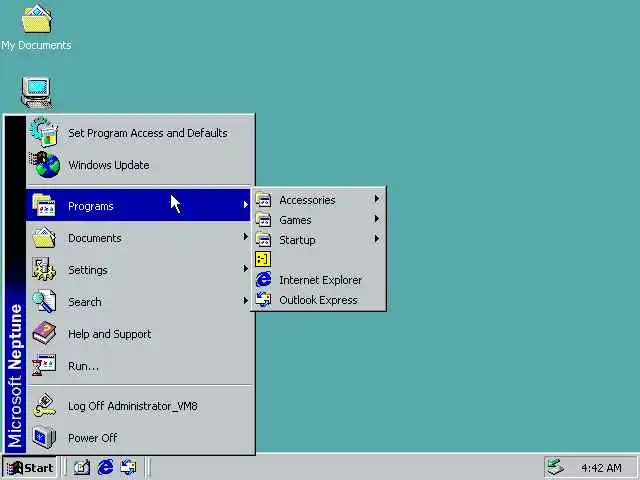640x480 pixels.
Task: Click the Search magnifier icon in Start menu
Action: [x=44, y=301]
